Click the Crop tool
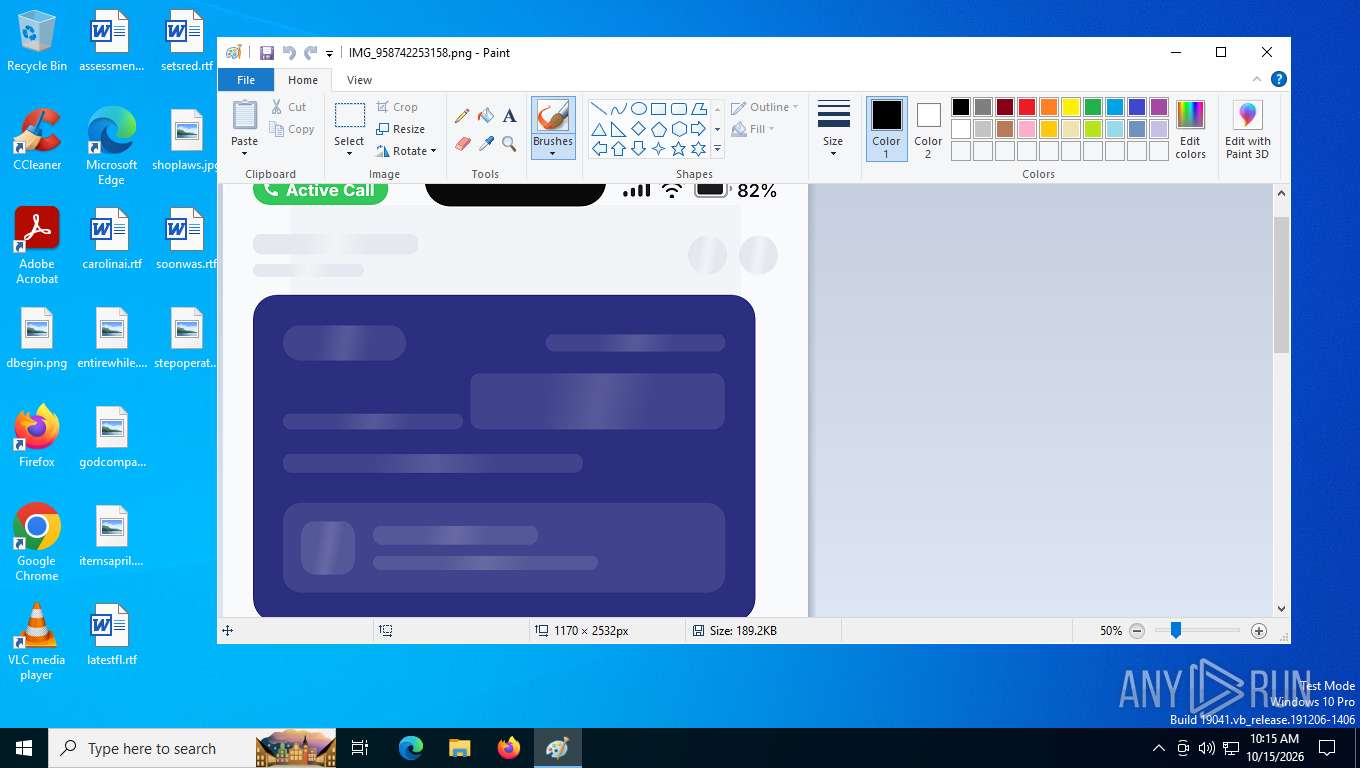1360x768 pixels. [x=397, y=107]
